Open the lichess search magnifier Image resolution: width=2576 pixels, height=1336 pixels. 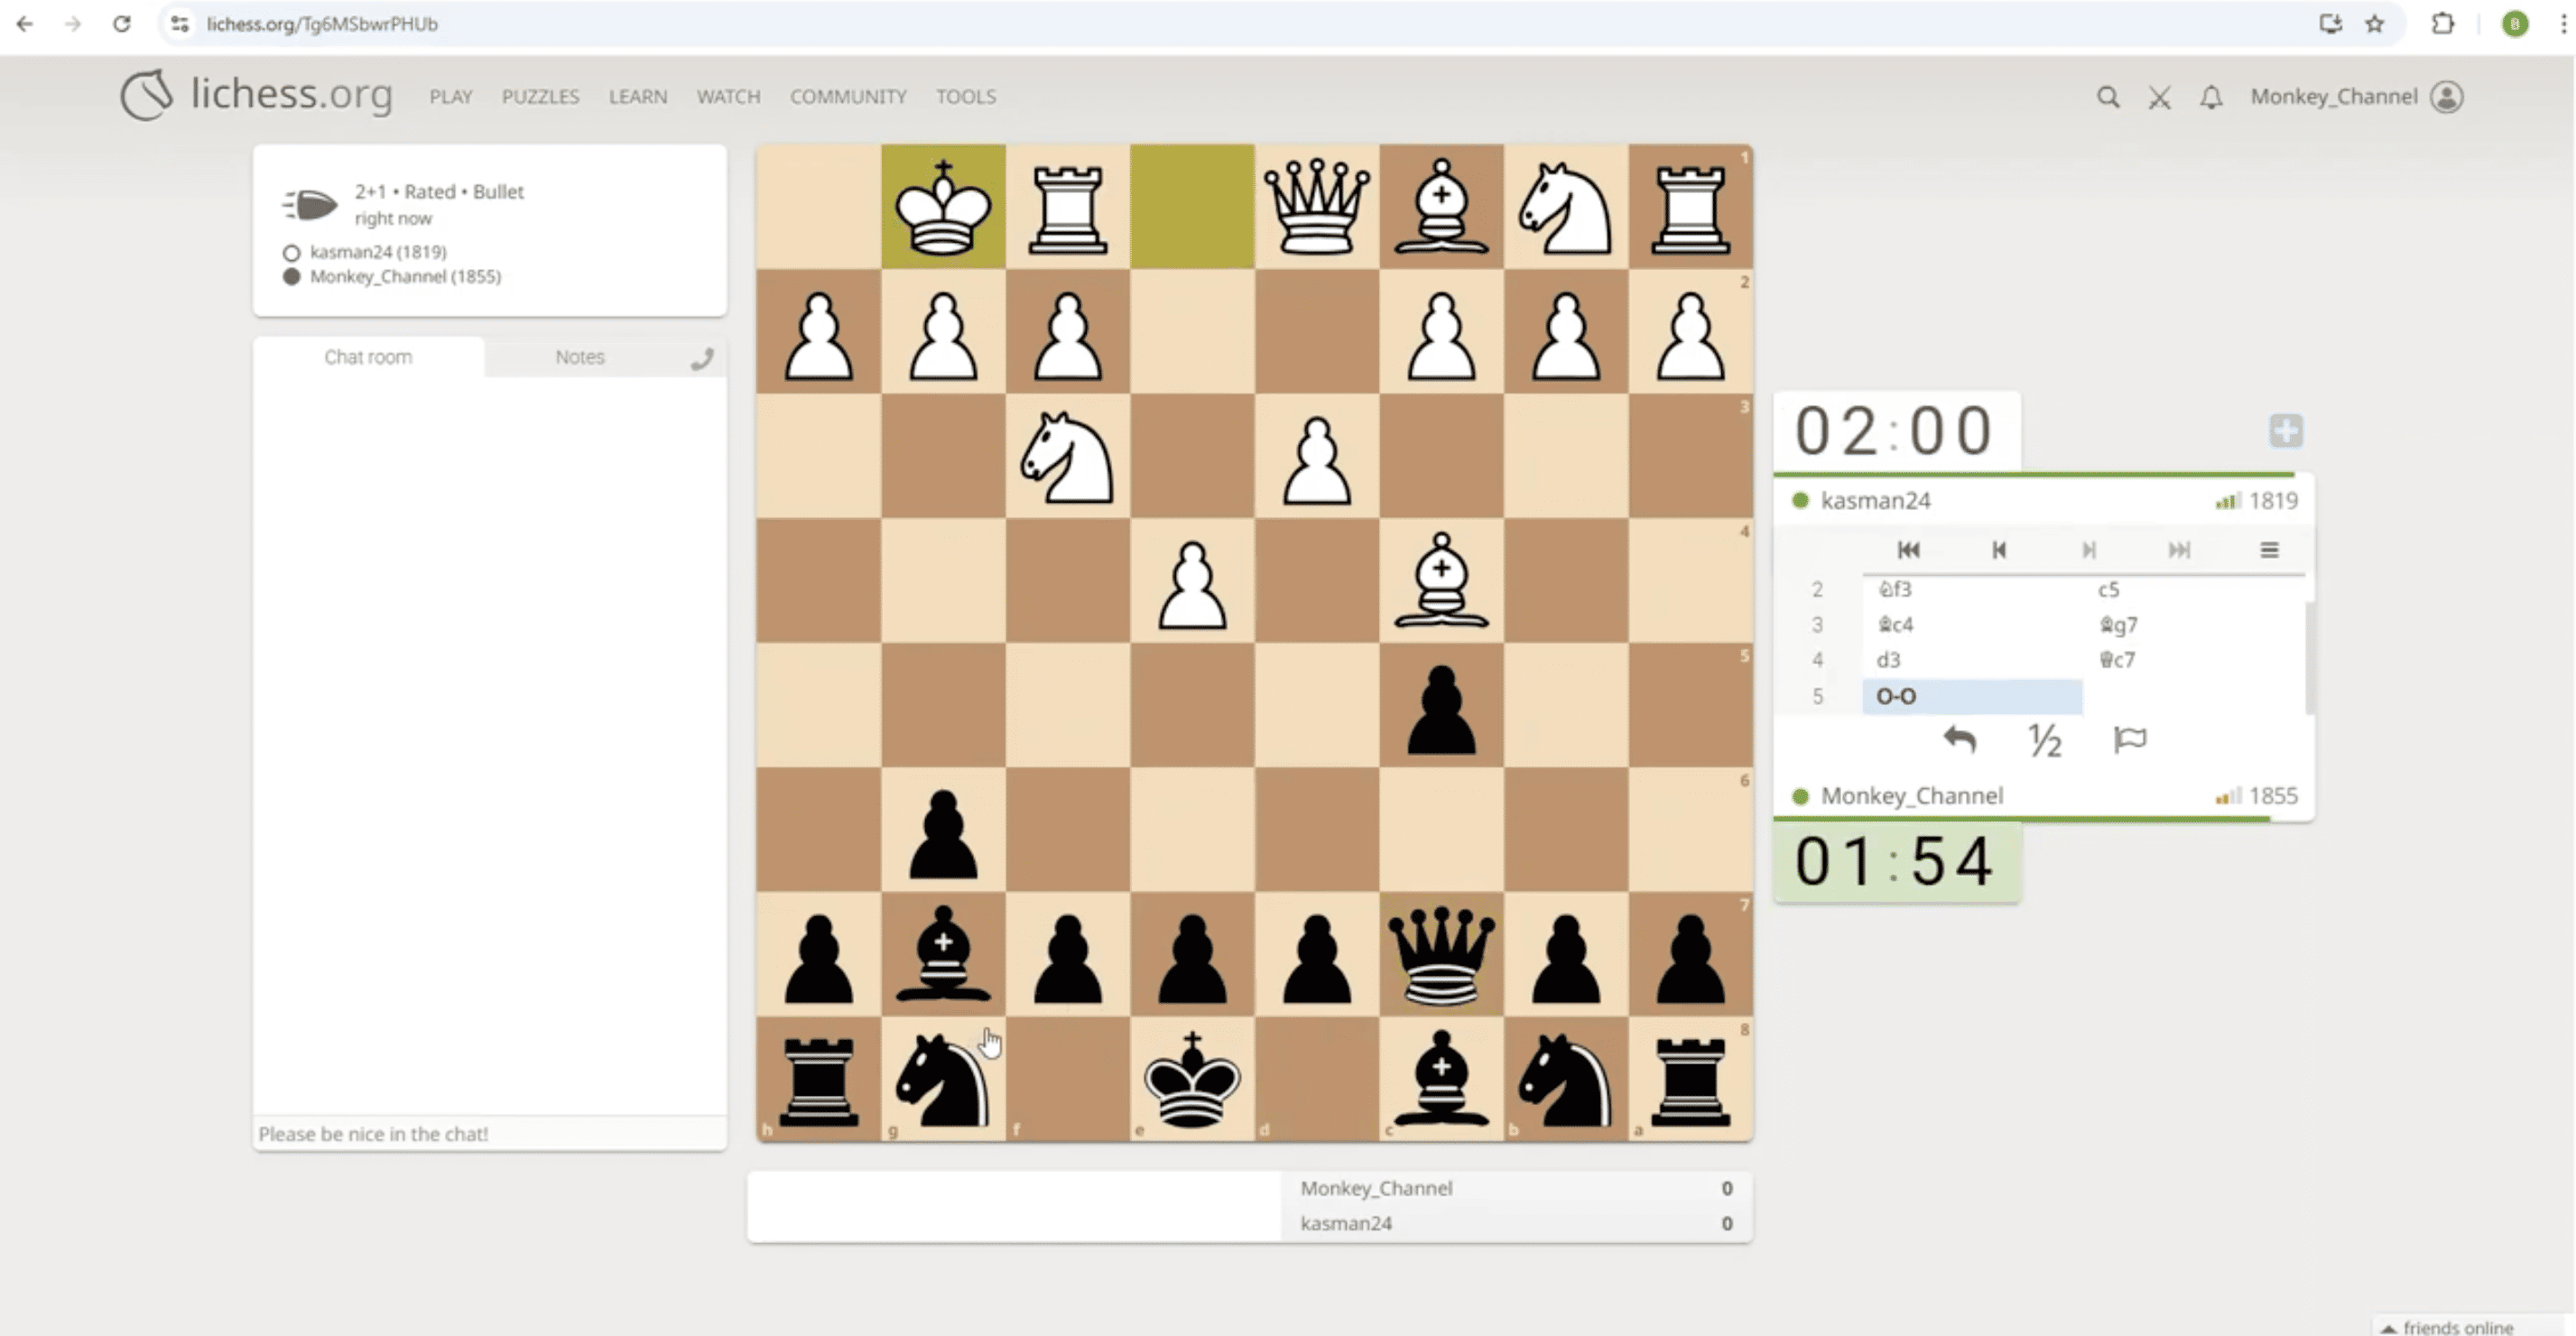coord(2108,97)
